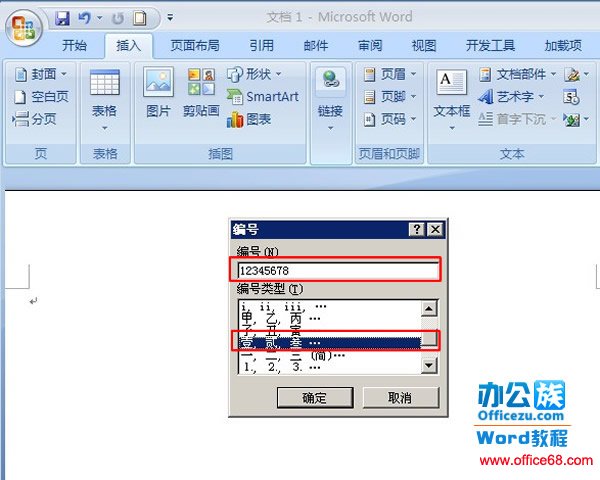Open the 邮件 tab

tap(316, 46)
